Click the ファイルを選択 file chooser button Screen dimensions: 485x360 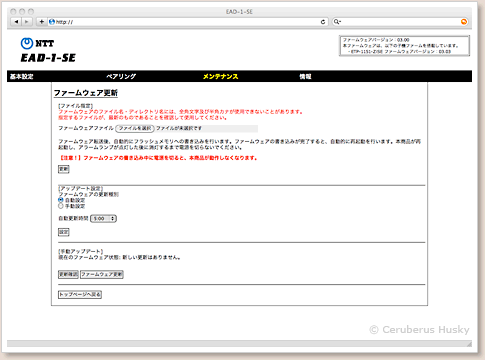click(135, 128)
